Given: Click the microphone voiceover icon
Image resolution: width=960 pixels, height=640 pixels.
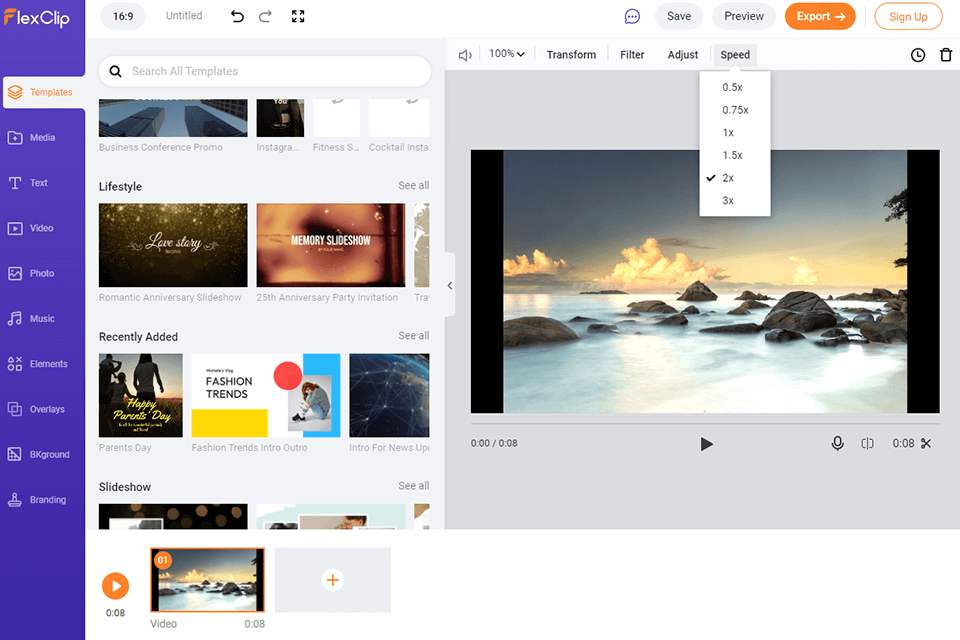Looking at the screenshot, I should (838, 443).
